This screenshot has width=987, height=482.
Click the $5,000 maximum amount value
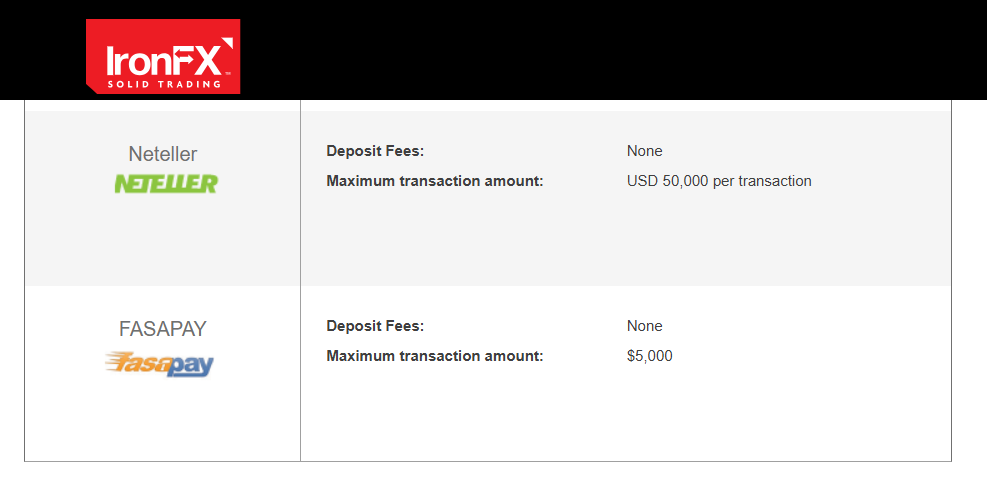pyautogui.click(x=649, y=356)
